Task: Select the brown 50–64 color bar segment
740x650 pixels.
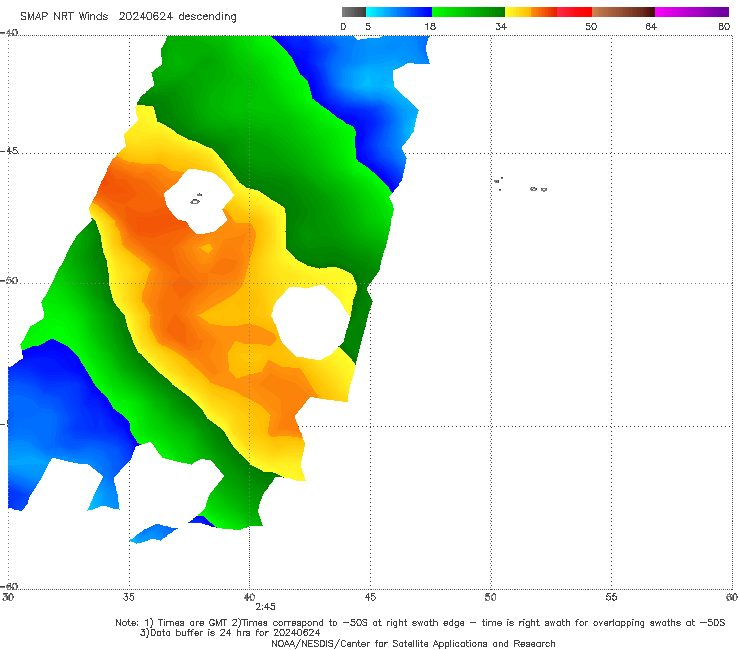Action: coord(623,12)
